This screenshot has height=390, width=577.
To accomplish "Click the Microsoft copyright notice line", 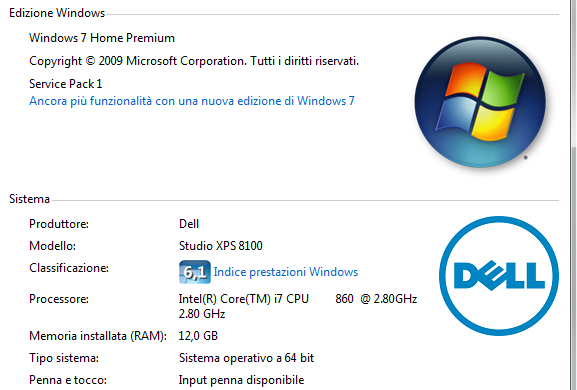I will pos(194,61).
